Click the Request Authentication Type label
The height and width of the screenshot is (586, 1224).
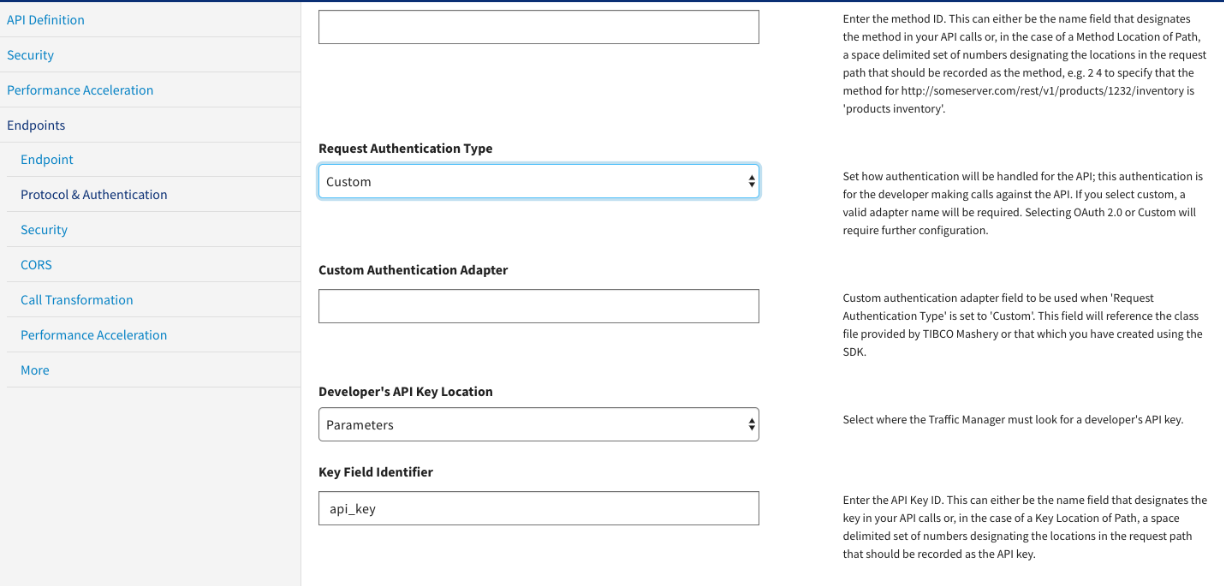[x=405, y=148]
